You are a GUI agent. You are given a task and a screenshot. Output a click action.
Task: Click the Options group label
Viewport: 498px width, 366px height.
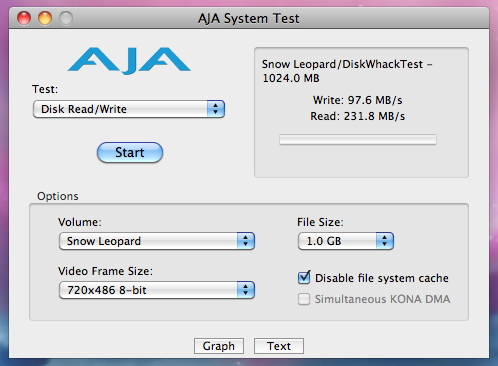tap(58, 196)
